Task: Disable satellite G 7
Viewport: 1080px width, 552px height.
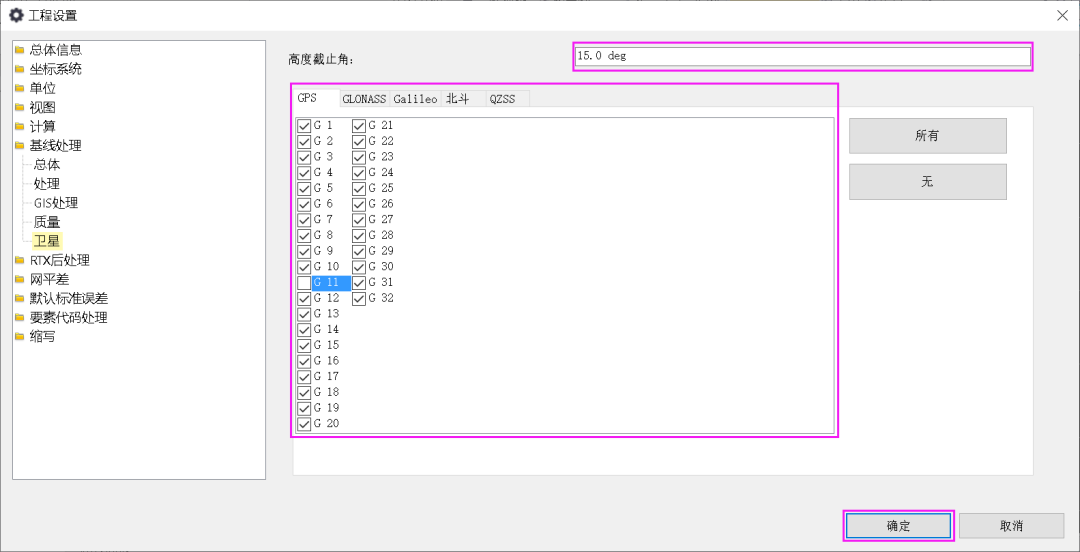Action: tap(304, 220)
